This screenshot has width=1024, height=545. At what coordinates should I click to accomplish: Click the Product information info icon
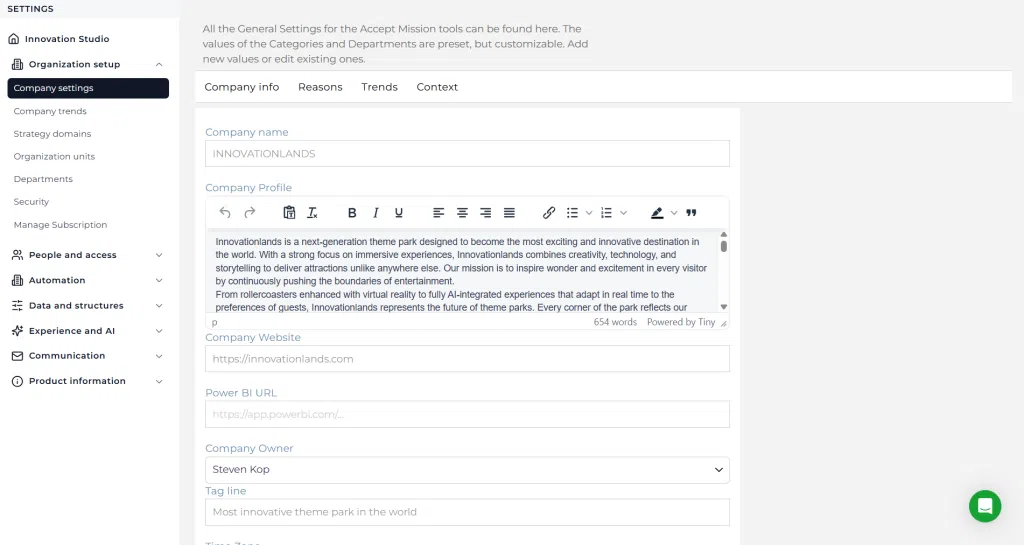click(x=18, y=381)
